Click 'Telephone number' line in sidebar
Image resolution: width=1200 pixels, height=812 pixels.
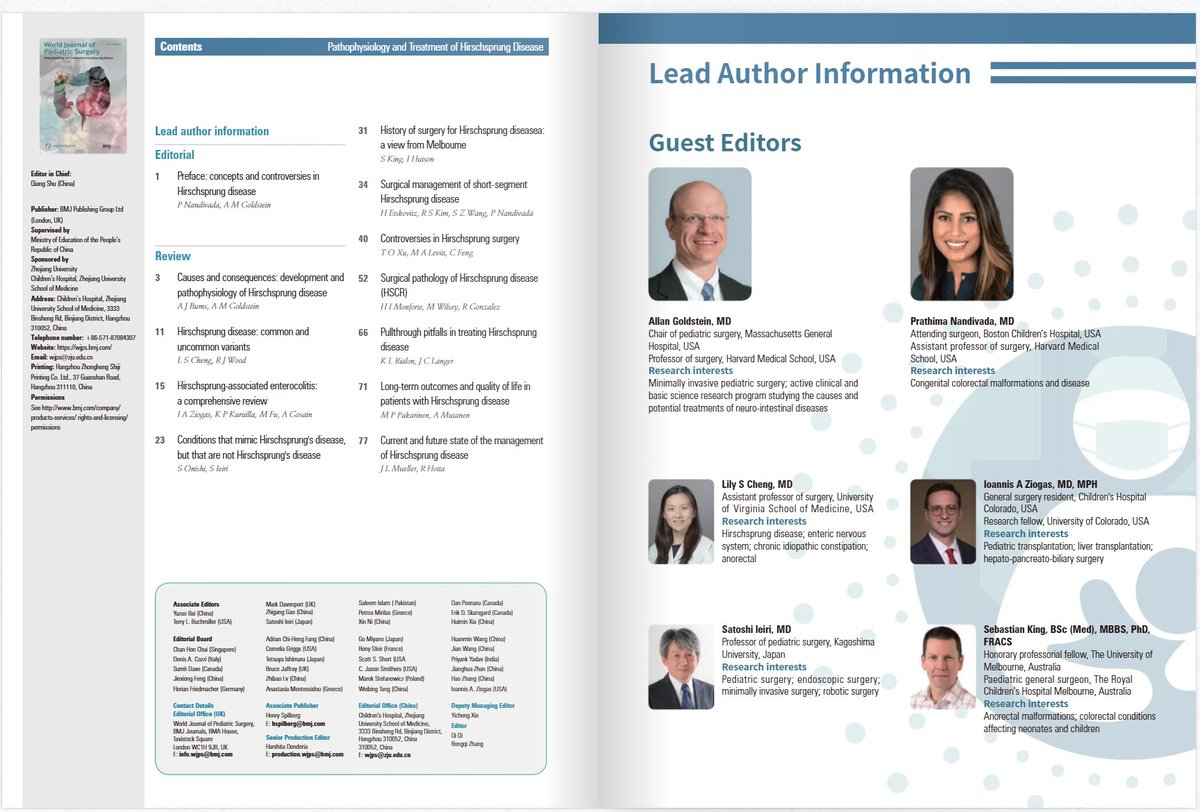point(84,337)
